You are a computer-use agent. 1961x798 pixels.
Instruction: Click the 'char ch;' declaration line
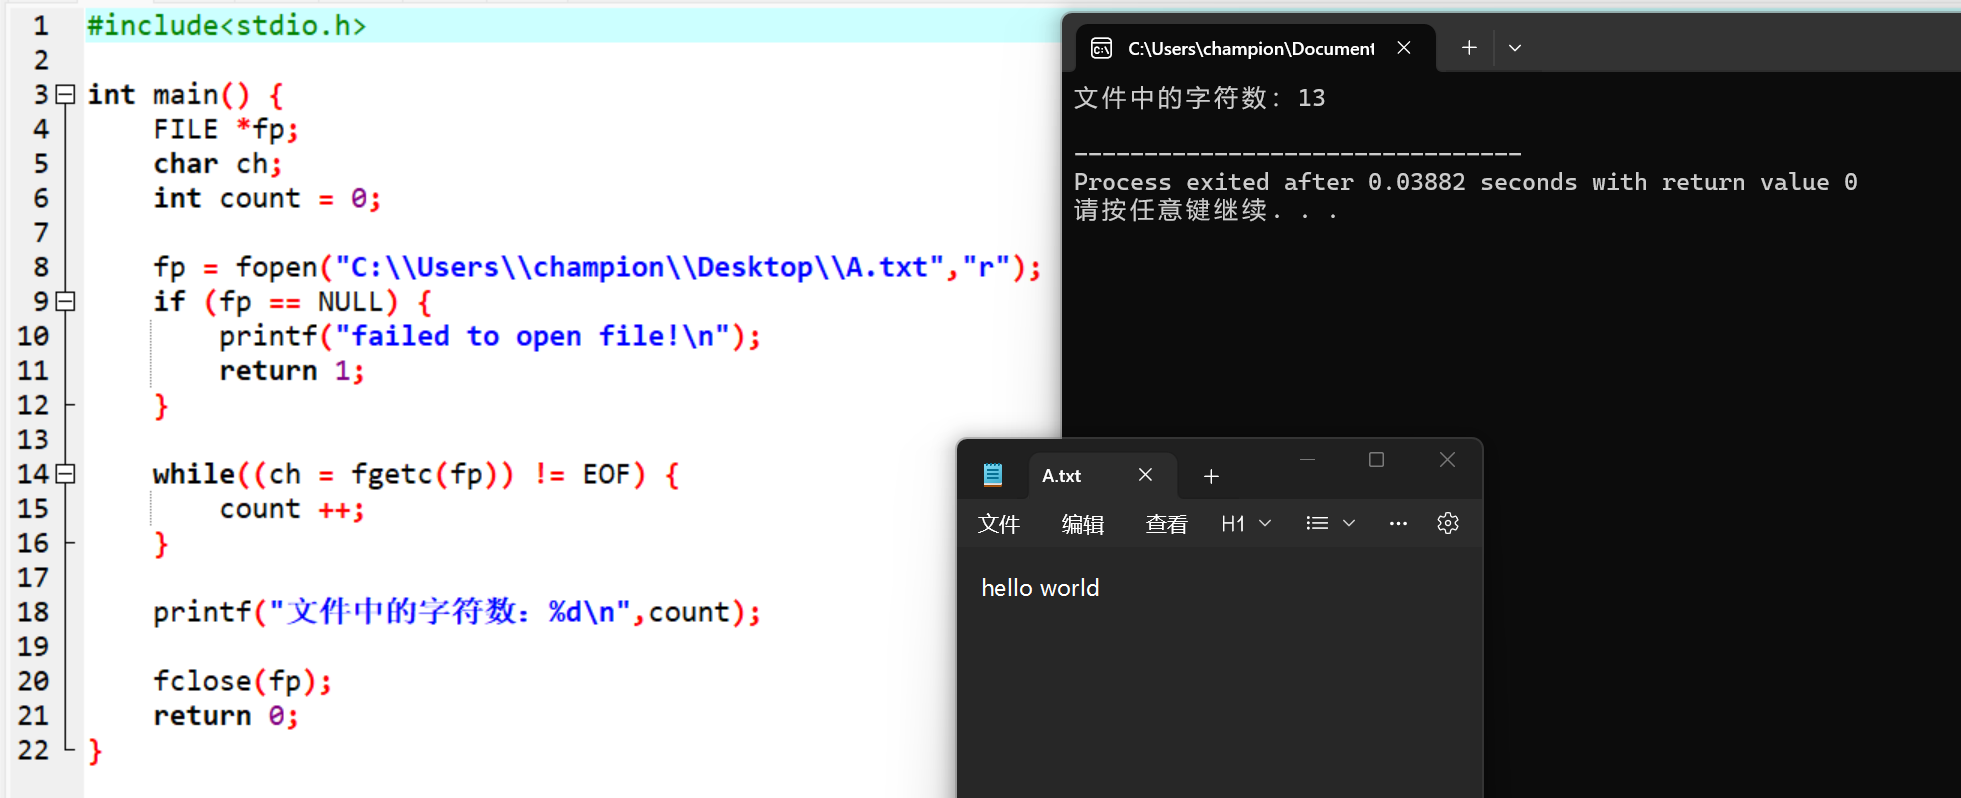coord(218,164)
